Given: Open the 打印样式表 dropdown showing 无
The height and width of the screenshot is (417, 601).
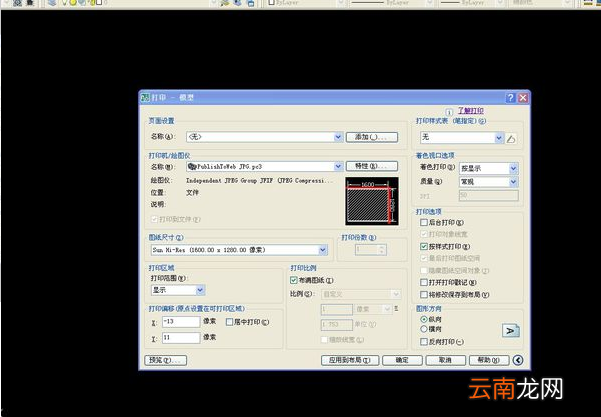Looking at the screenshot, I should (462, 138).
